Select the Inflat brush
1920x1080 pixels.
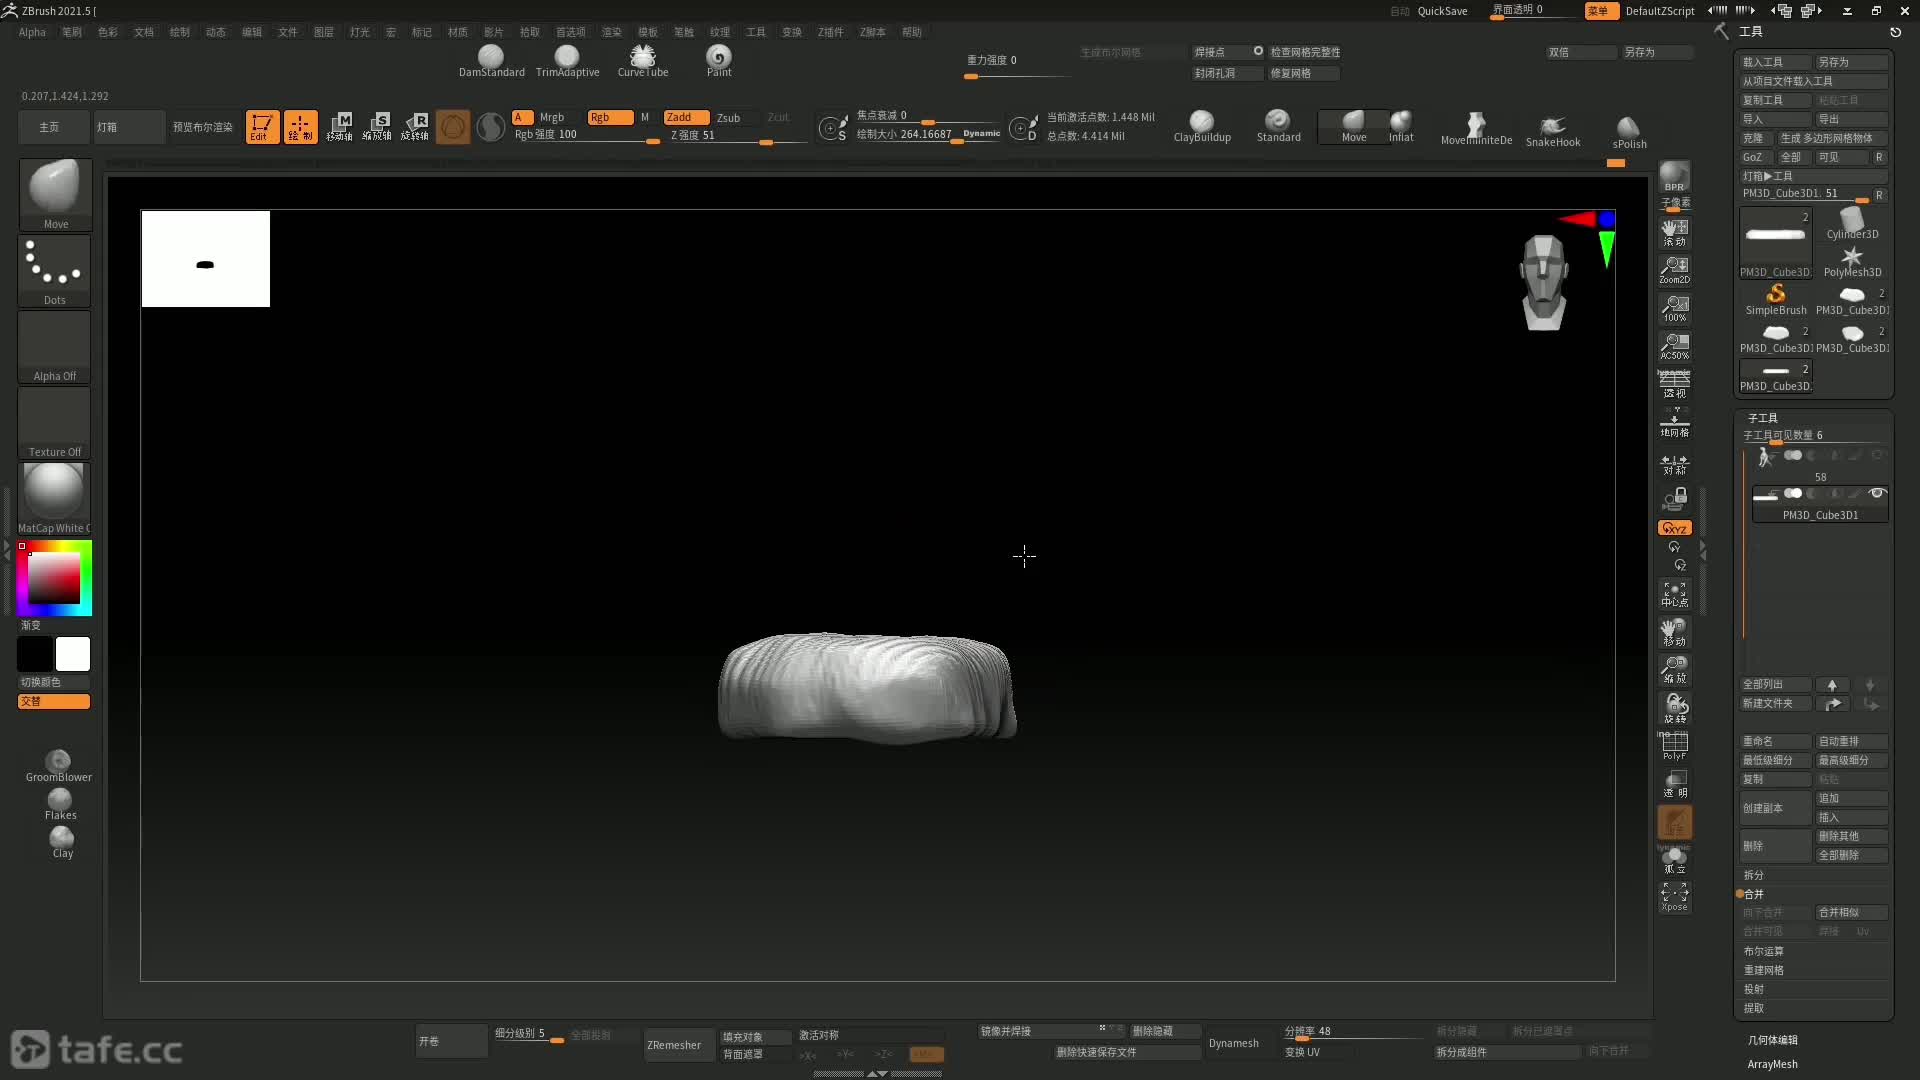(x=1401, y=126)
